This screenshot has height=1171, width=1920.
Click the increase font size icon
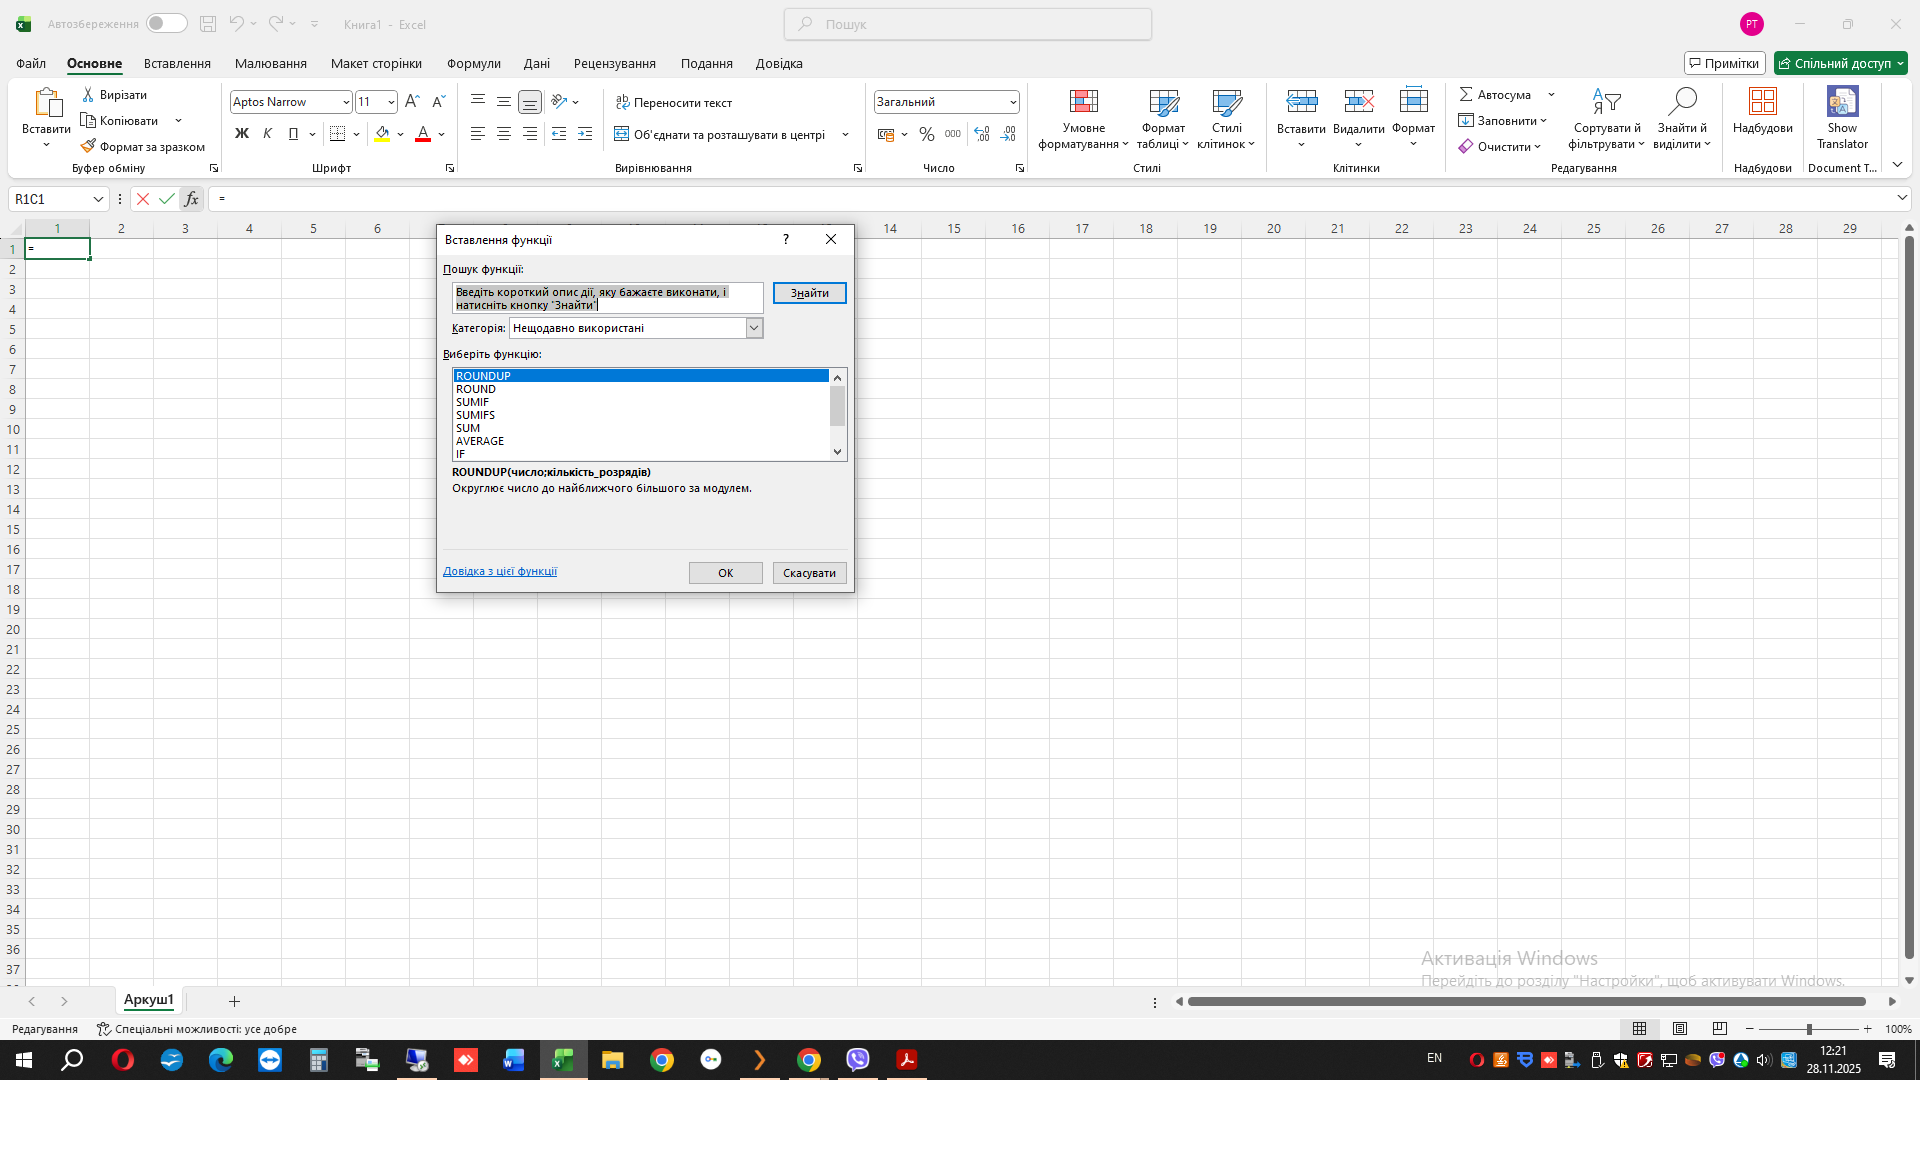(x=412, y=102)
